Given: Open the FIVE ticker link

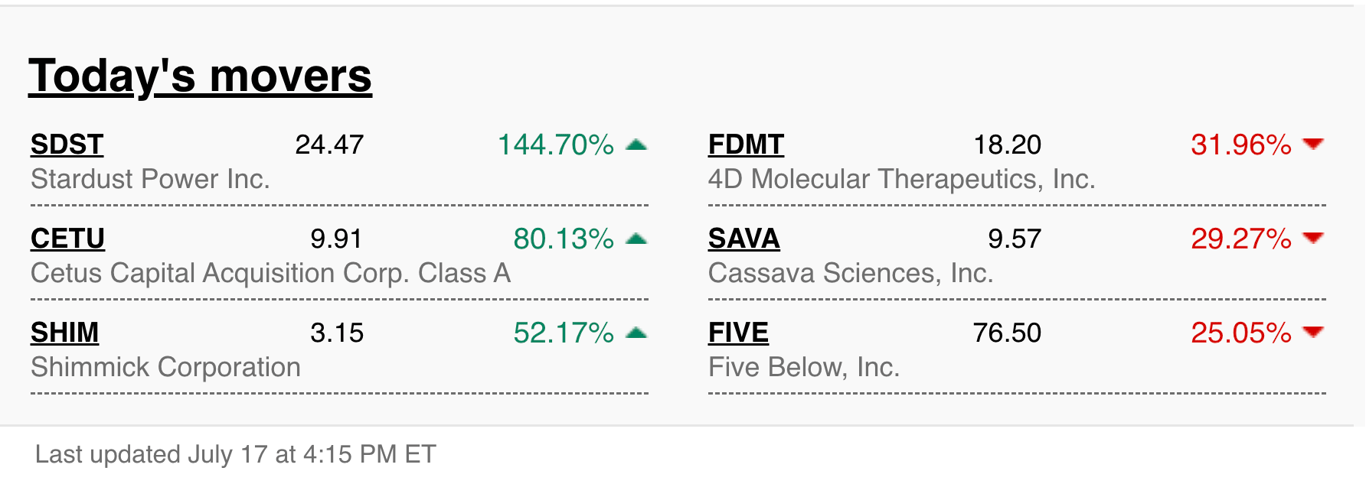Looking at the screenshot, I should (x=738, y=332).
